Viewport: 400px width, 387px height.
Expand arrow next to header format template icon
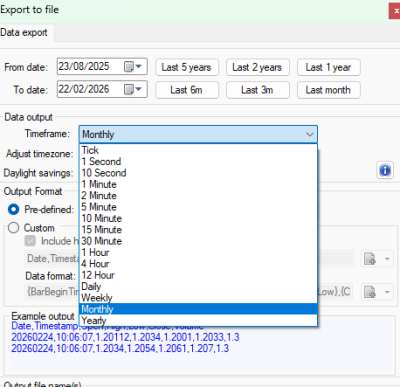click(x=387, y=259)
